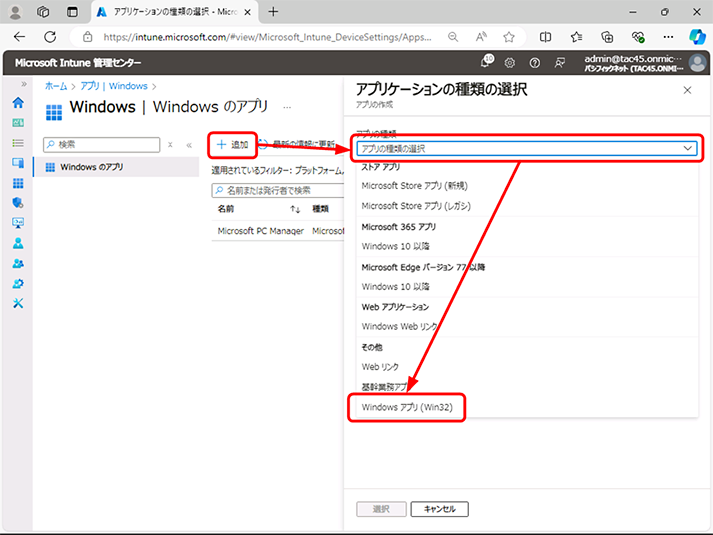Click the address bar URL field
This screenshot has height=535, width=713.
(x=267, y=37)
